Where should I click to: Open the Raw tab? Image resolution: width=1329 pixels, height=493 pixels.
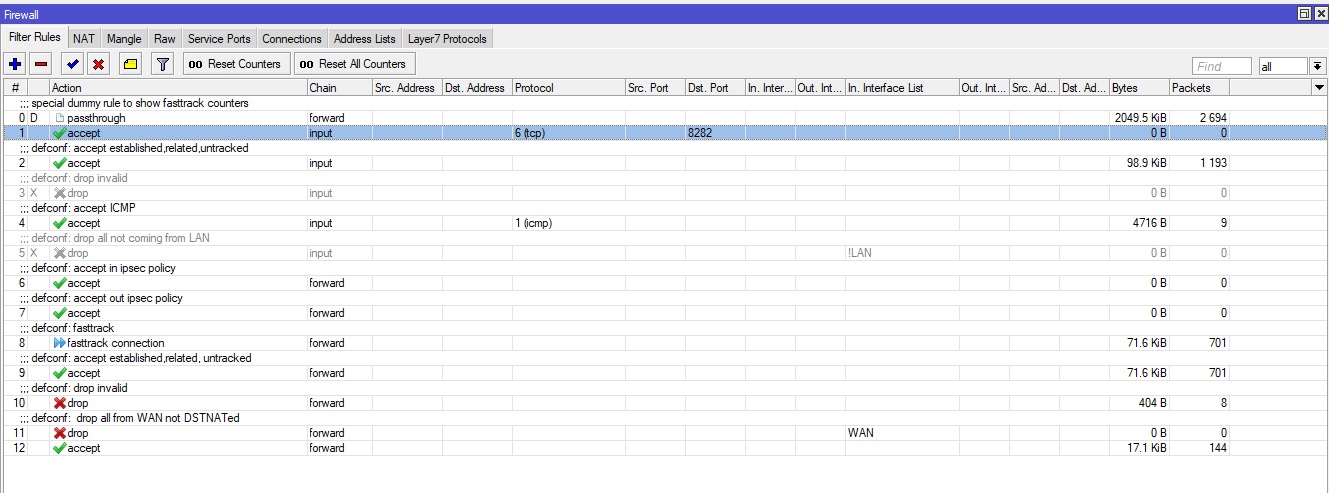point(164,39)
